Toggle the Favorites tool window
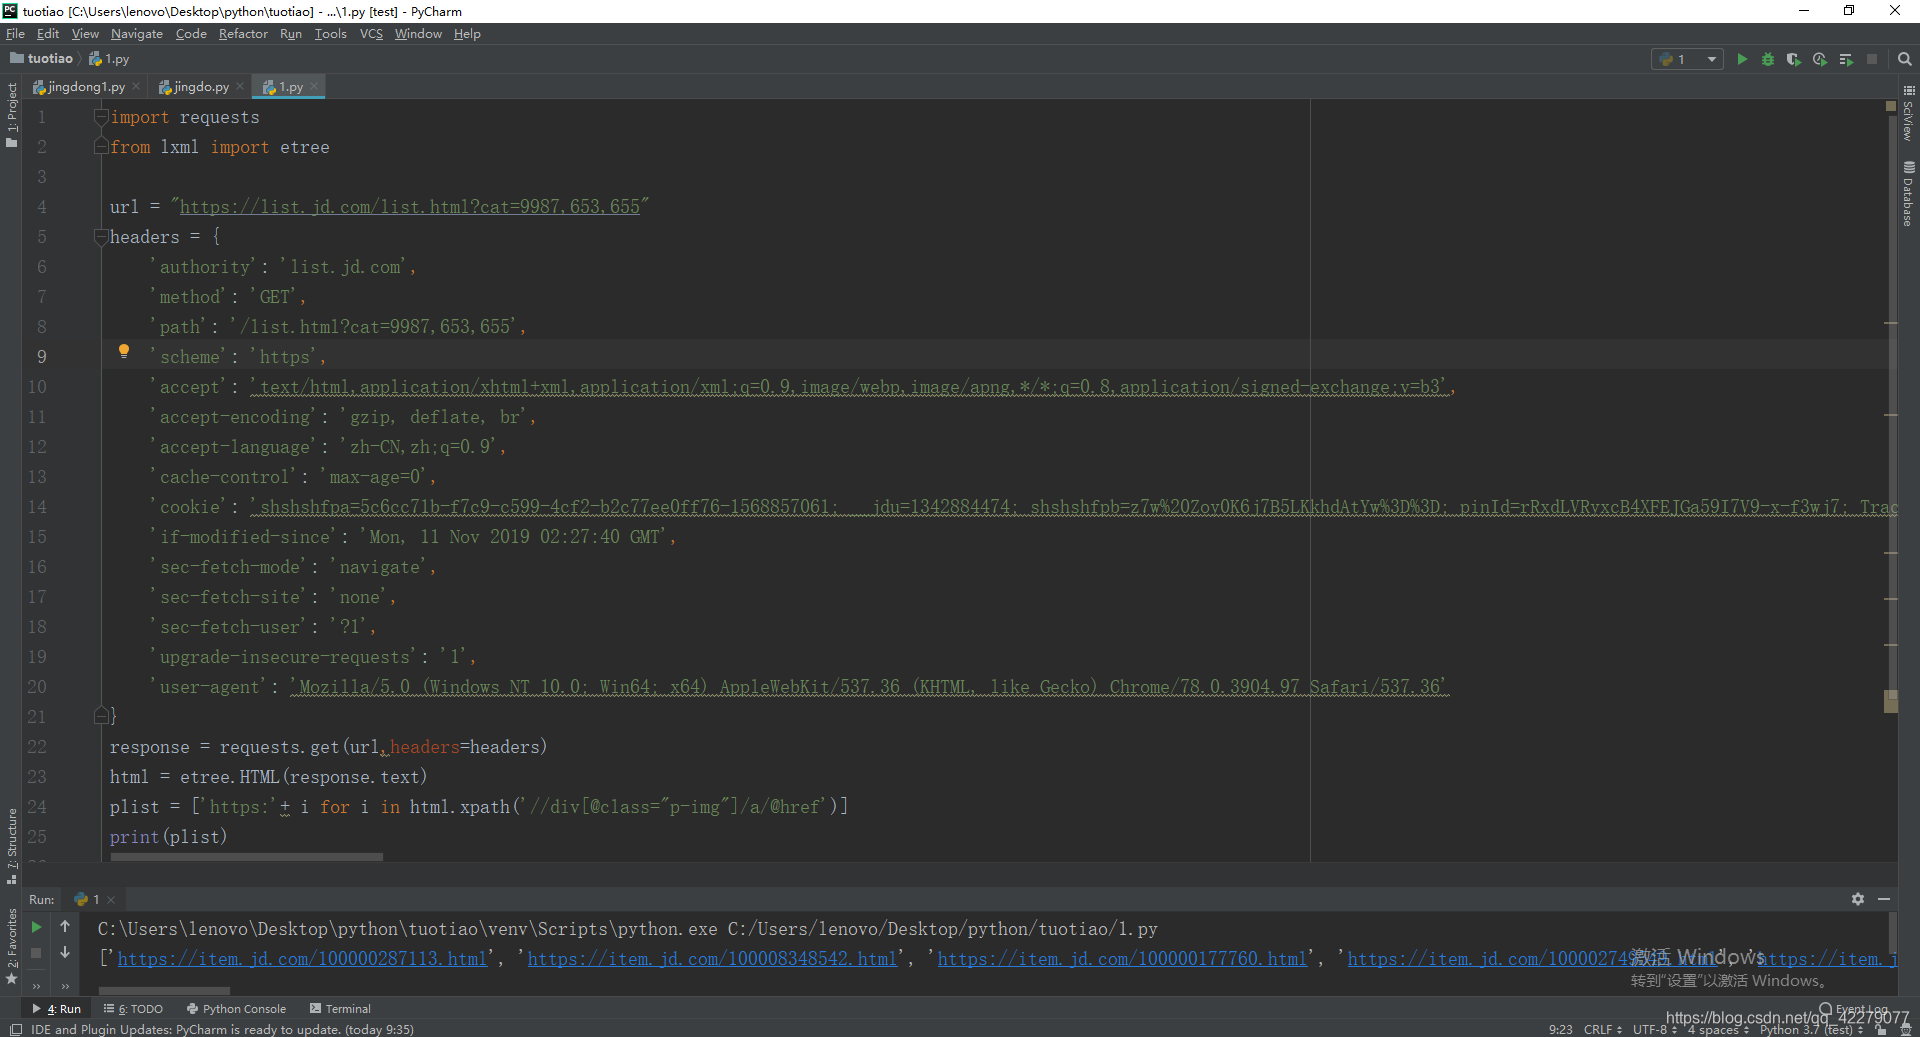 click(12, 946)
